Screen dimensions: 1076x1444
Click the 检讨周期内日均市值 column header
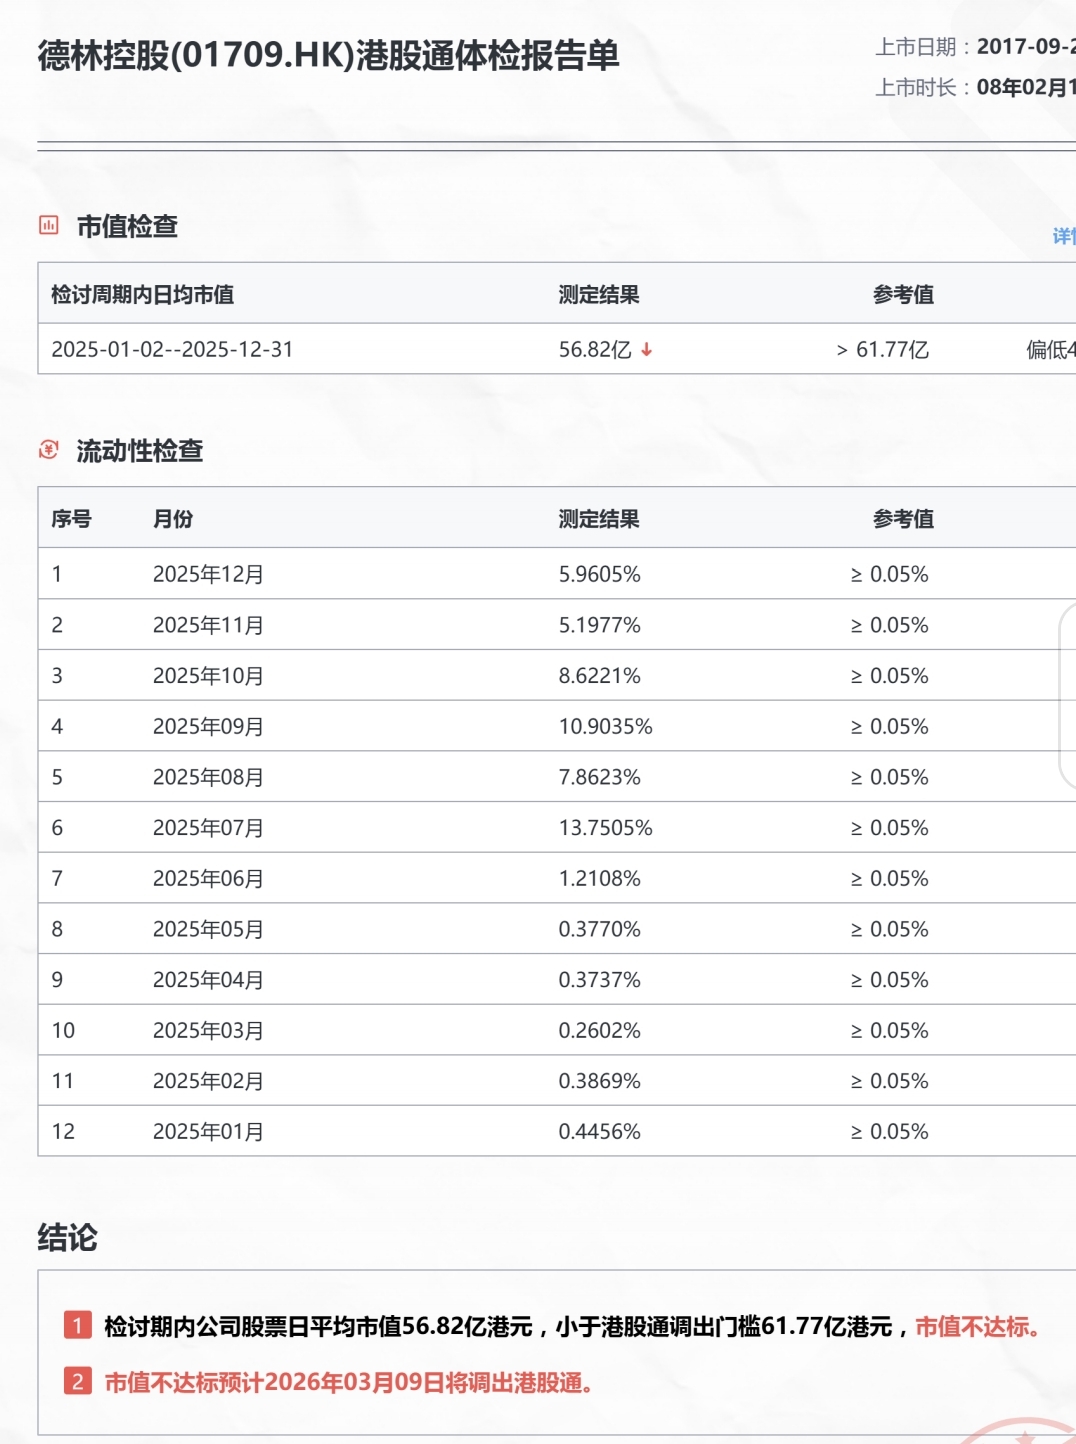click(143, 294)
